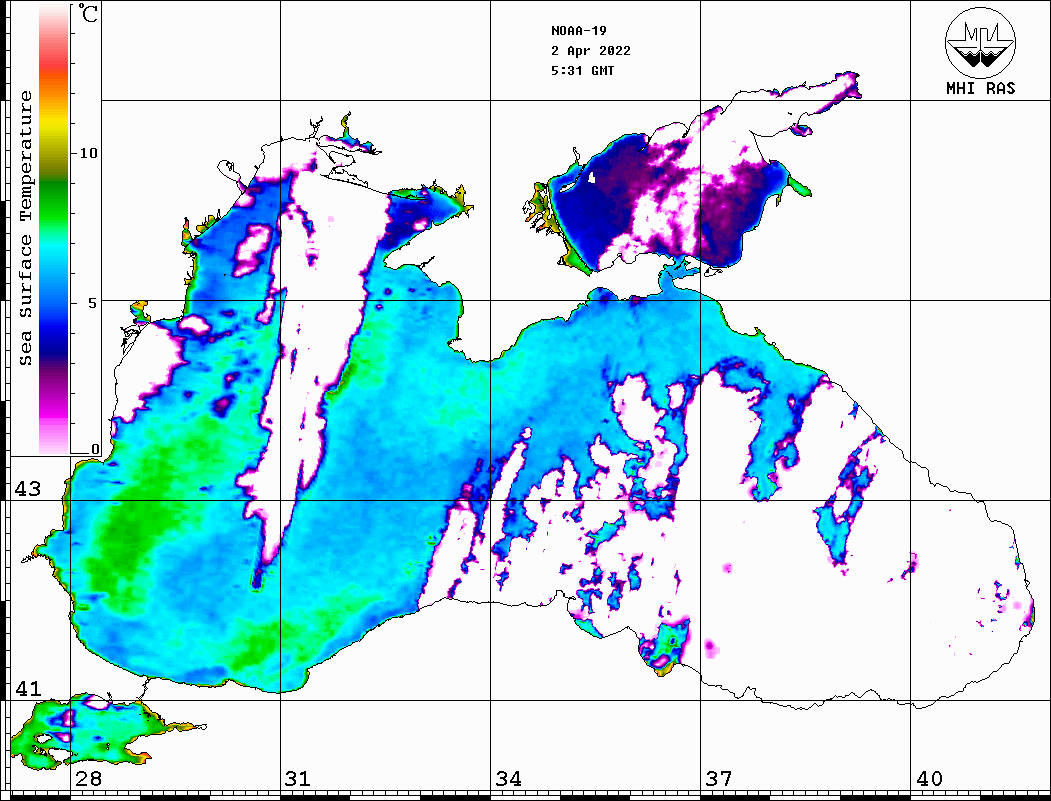Click the longitude label '37'
Screen dimensions: 1051x801
click(x=719, y=778)
